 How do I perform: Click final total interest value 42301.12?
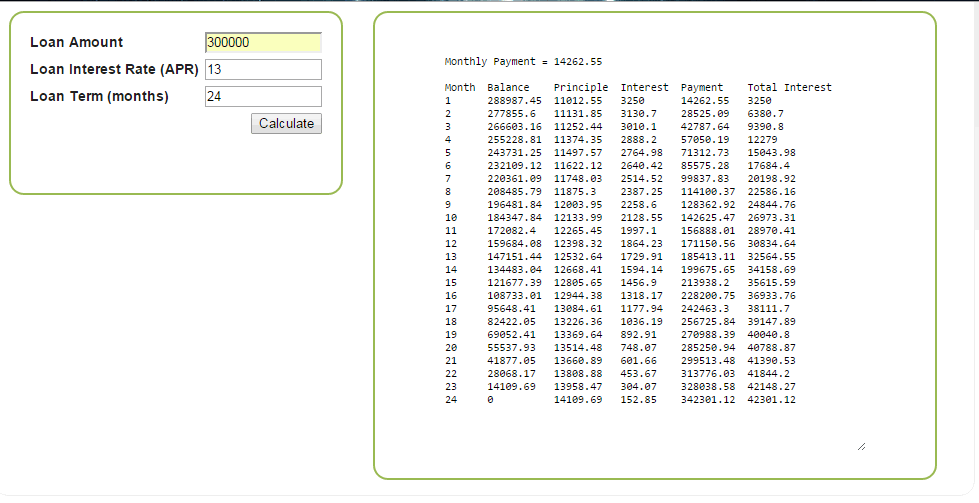[x=772, y=400]
